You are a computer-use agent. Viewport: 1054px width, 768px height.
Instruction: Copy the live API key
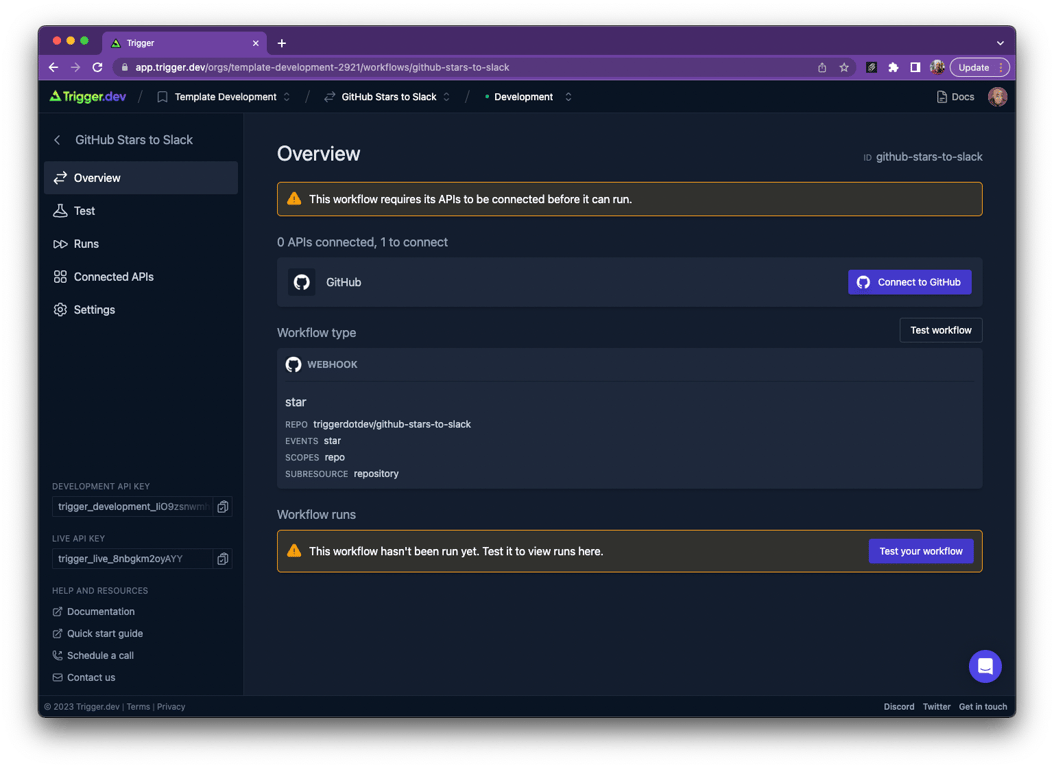(x=222, y=559)
